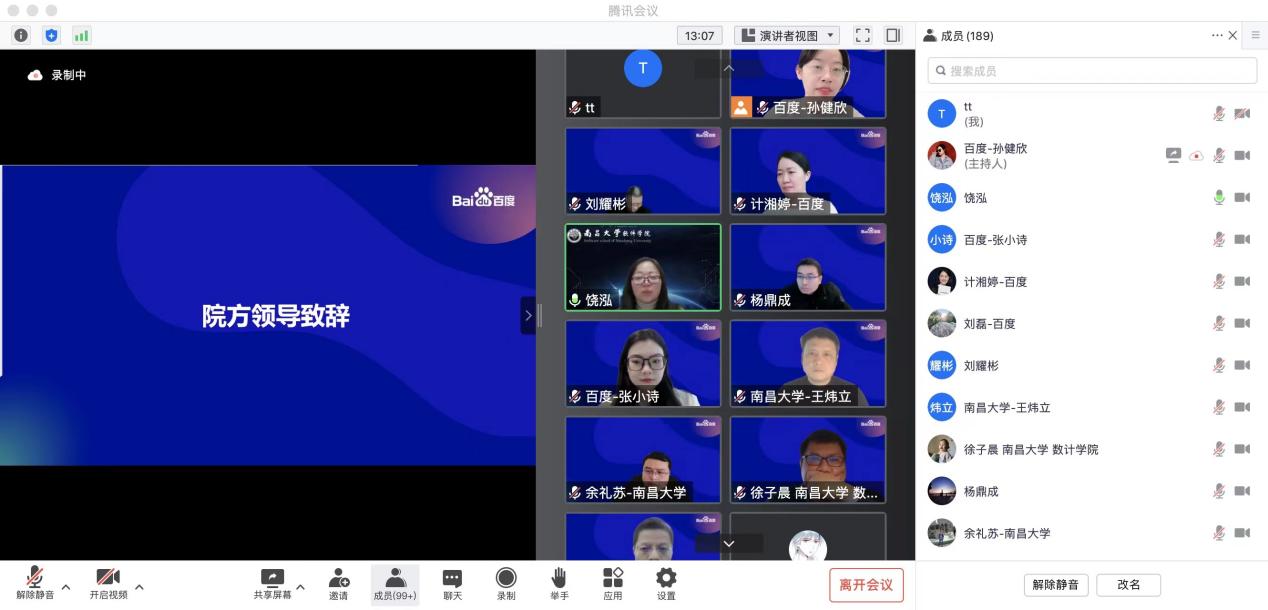Click the blue security shield icon
Screen dimensions: 1268x610
[x=51, y=36]
